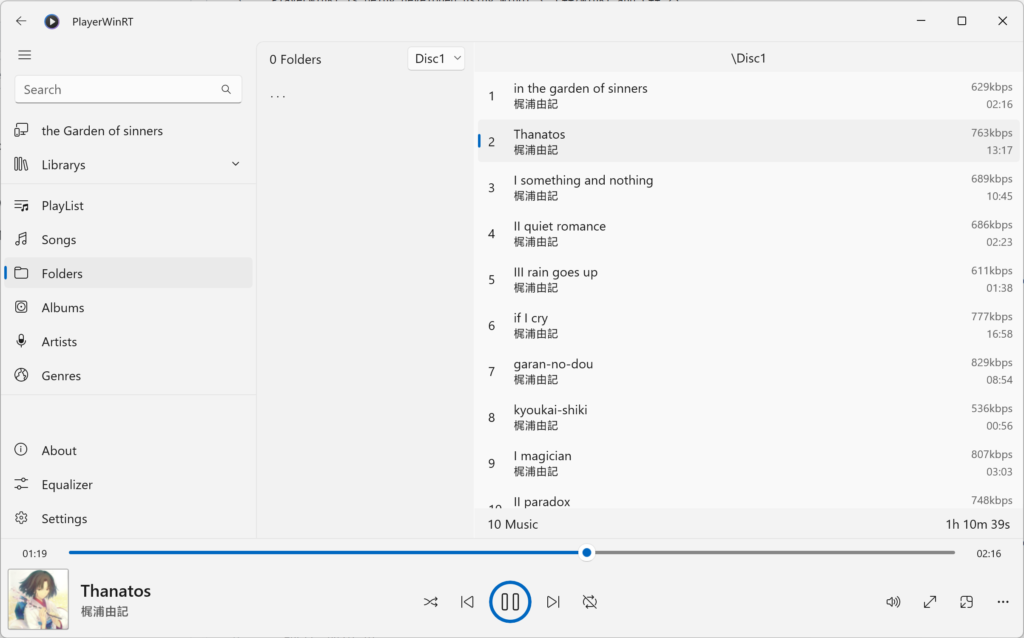Select track II paradox
Screen dimensions: 1024x638
[x=748, y=500]
